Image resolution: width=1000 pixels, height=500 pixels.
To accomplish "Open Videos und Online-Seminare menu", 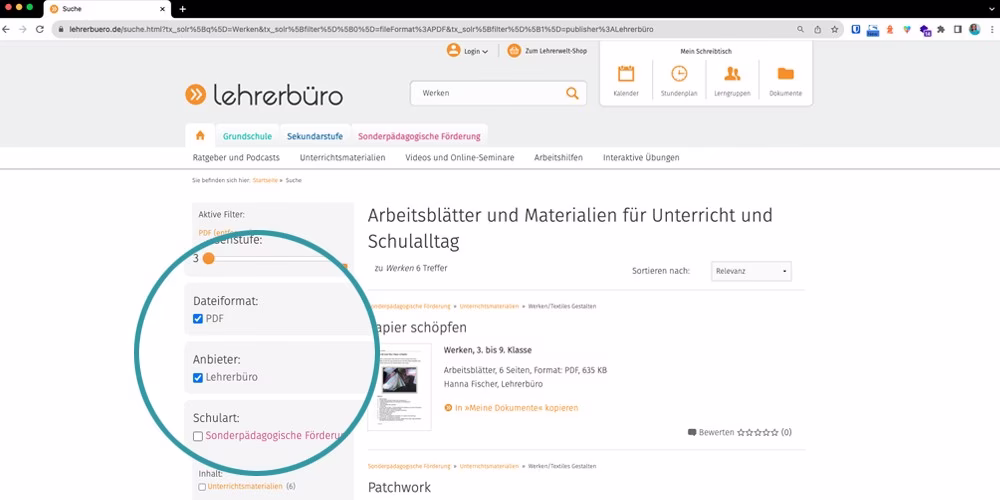I will pos(460,158).
